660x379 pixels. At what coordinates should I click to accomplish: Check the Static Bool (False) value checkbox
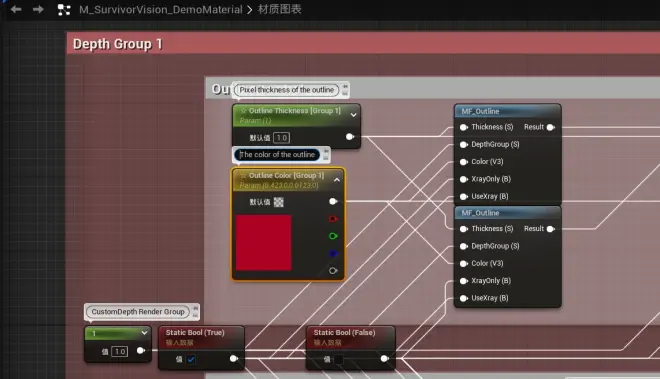pos(339,359)
